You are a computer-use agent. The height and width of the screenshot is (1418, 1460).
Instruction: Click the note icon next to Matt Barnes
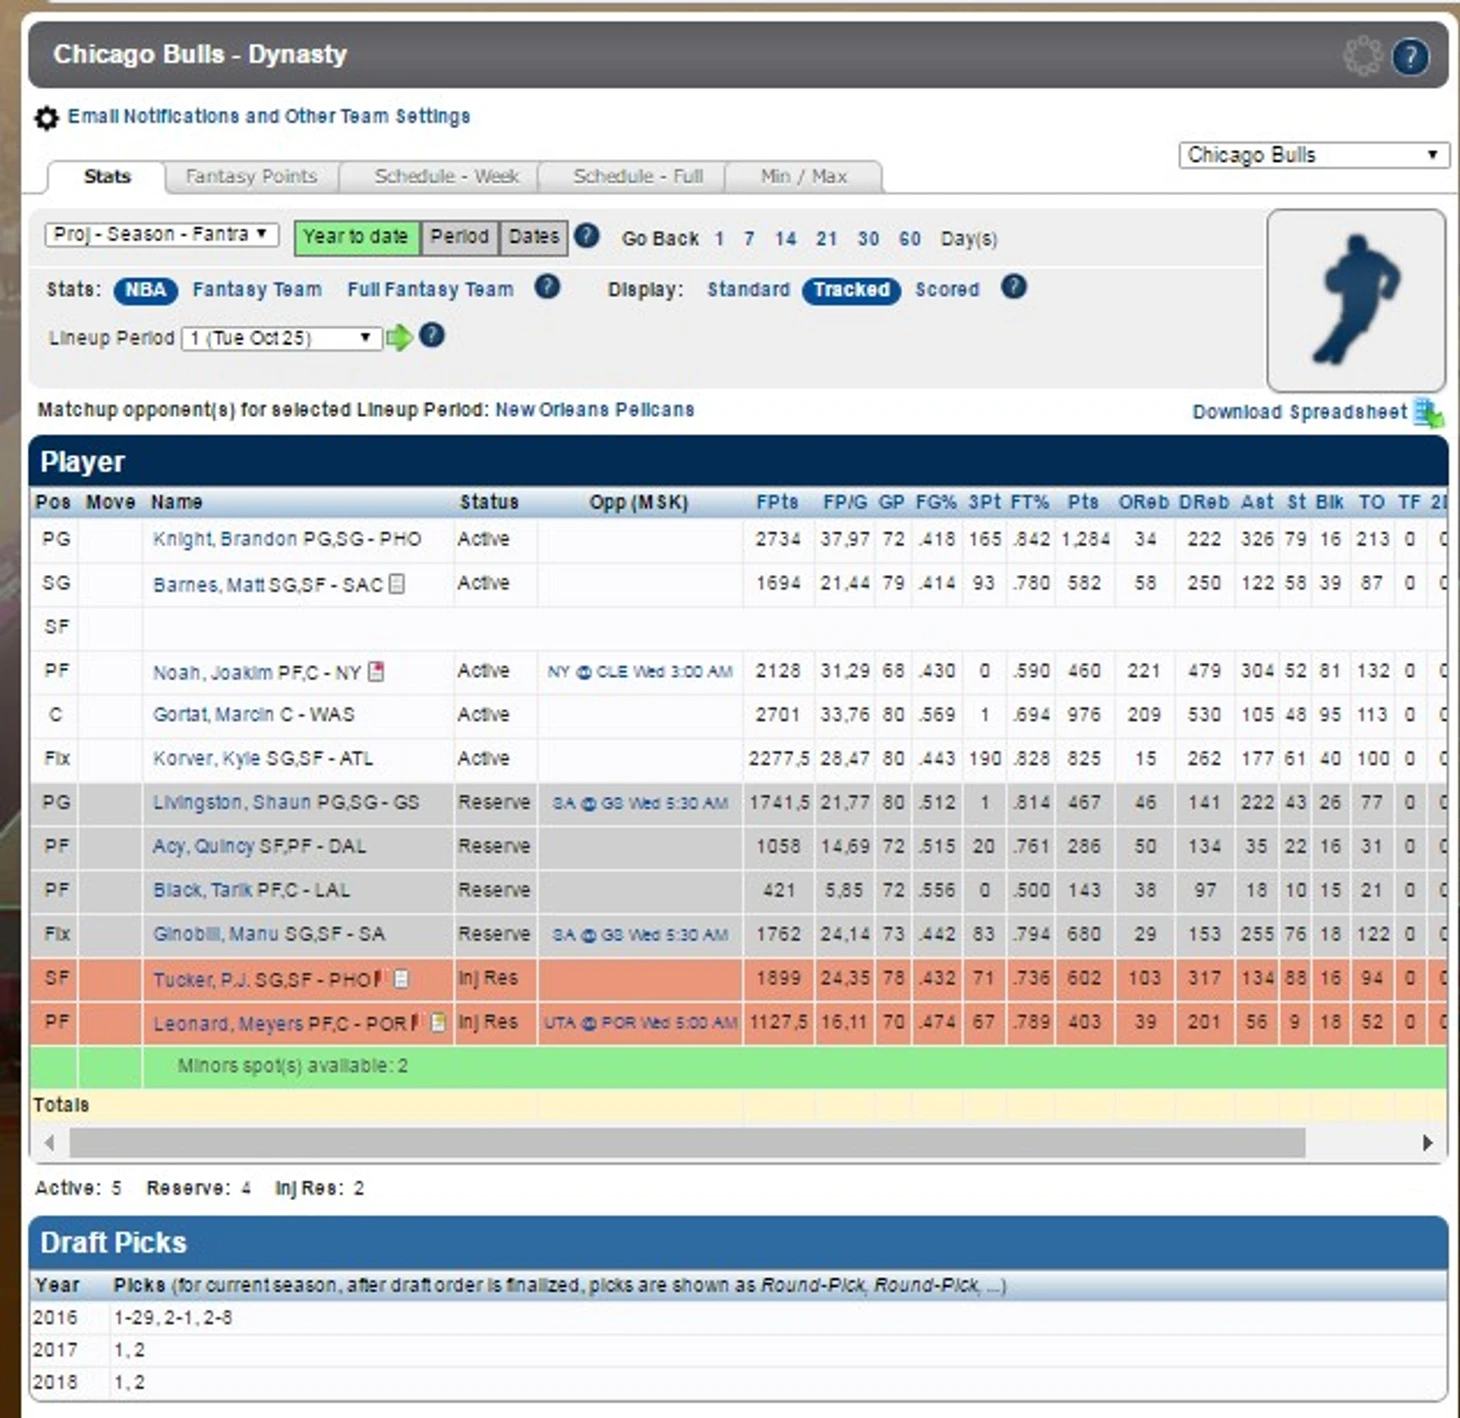point(397,584)
